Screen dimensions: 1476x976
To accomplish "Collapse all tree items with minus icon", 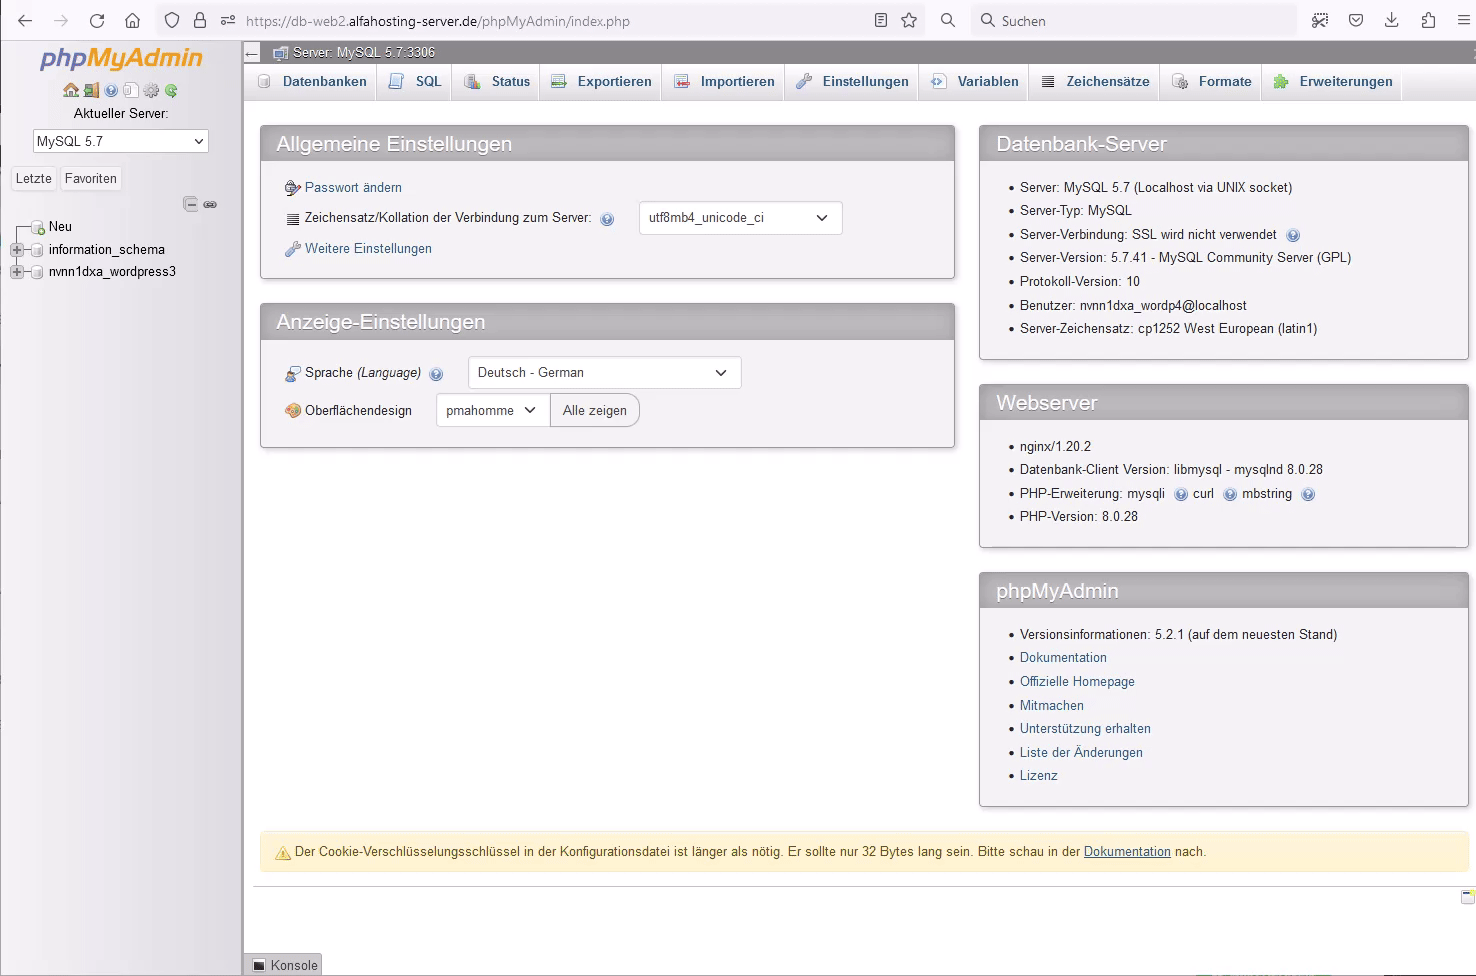I will 191,204.
